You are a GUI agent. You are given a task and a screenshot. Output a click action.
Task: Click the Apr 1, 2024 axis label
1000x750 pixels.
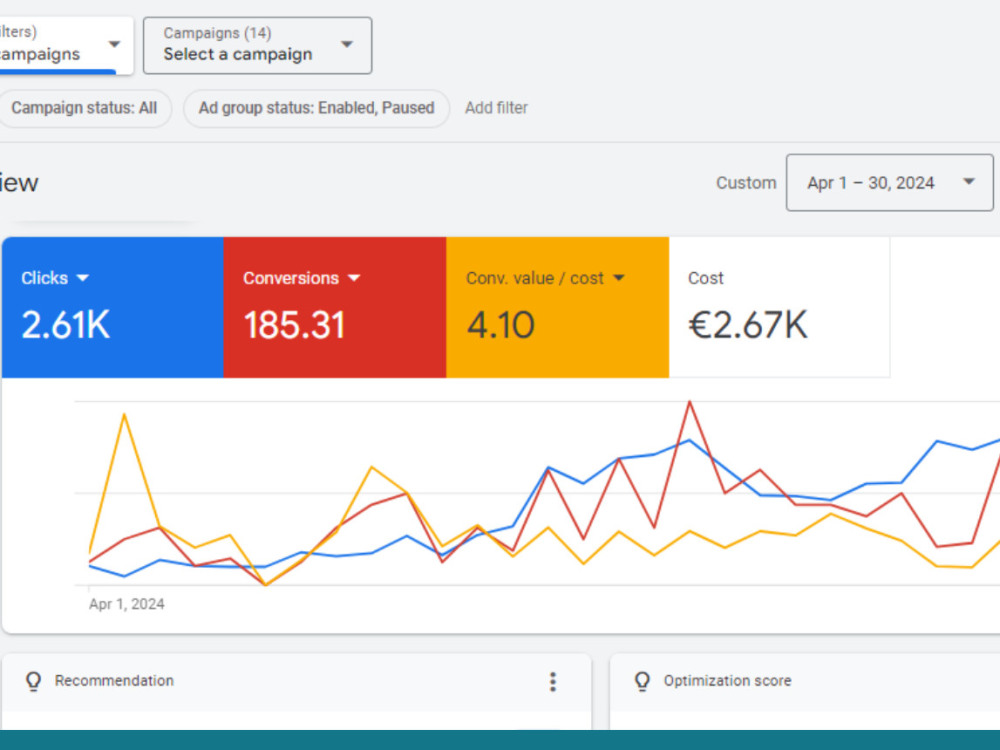126,604
